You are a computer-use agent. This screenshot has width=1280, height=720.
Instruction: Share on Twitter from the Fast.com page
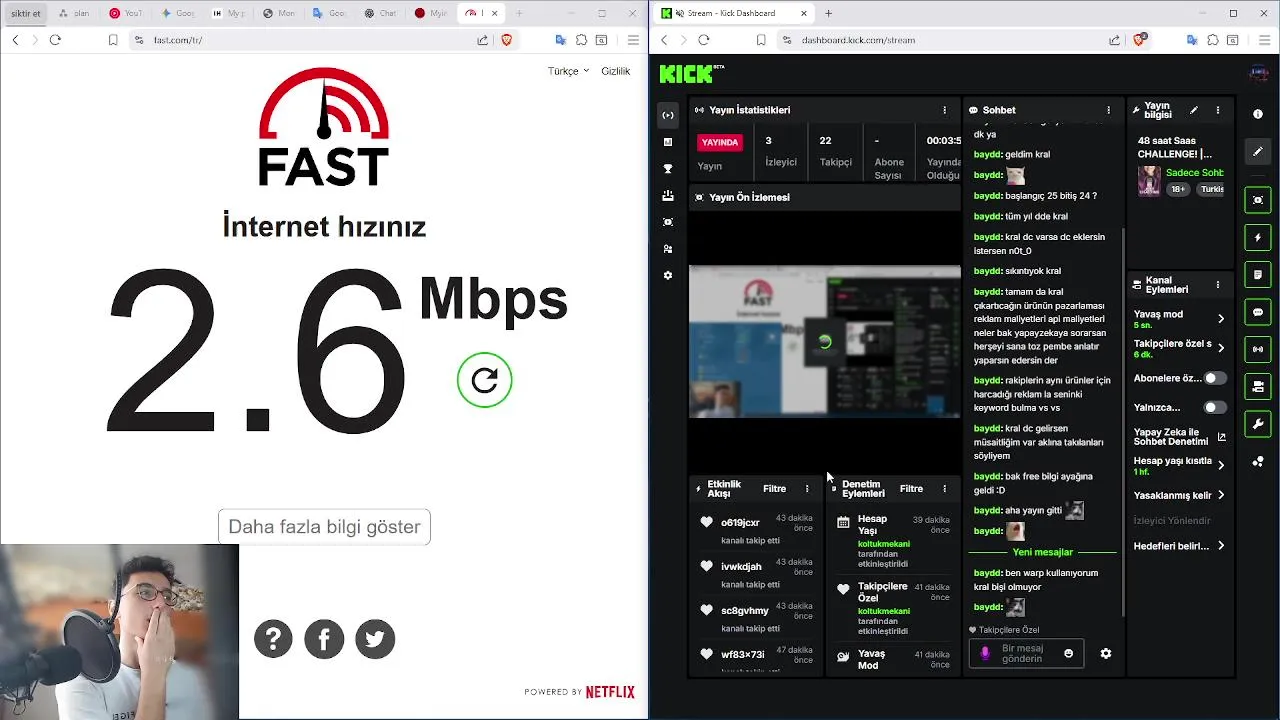point(375,639)
